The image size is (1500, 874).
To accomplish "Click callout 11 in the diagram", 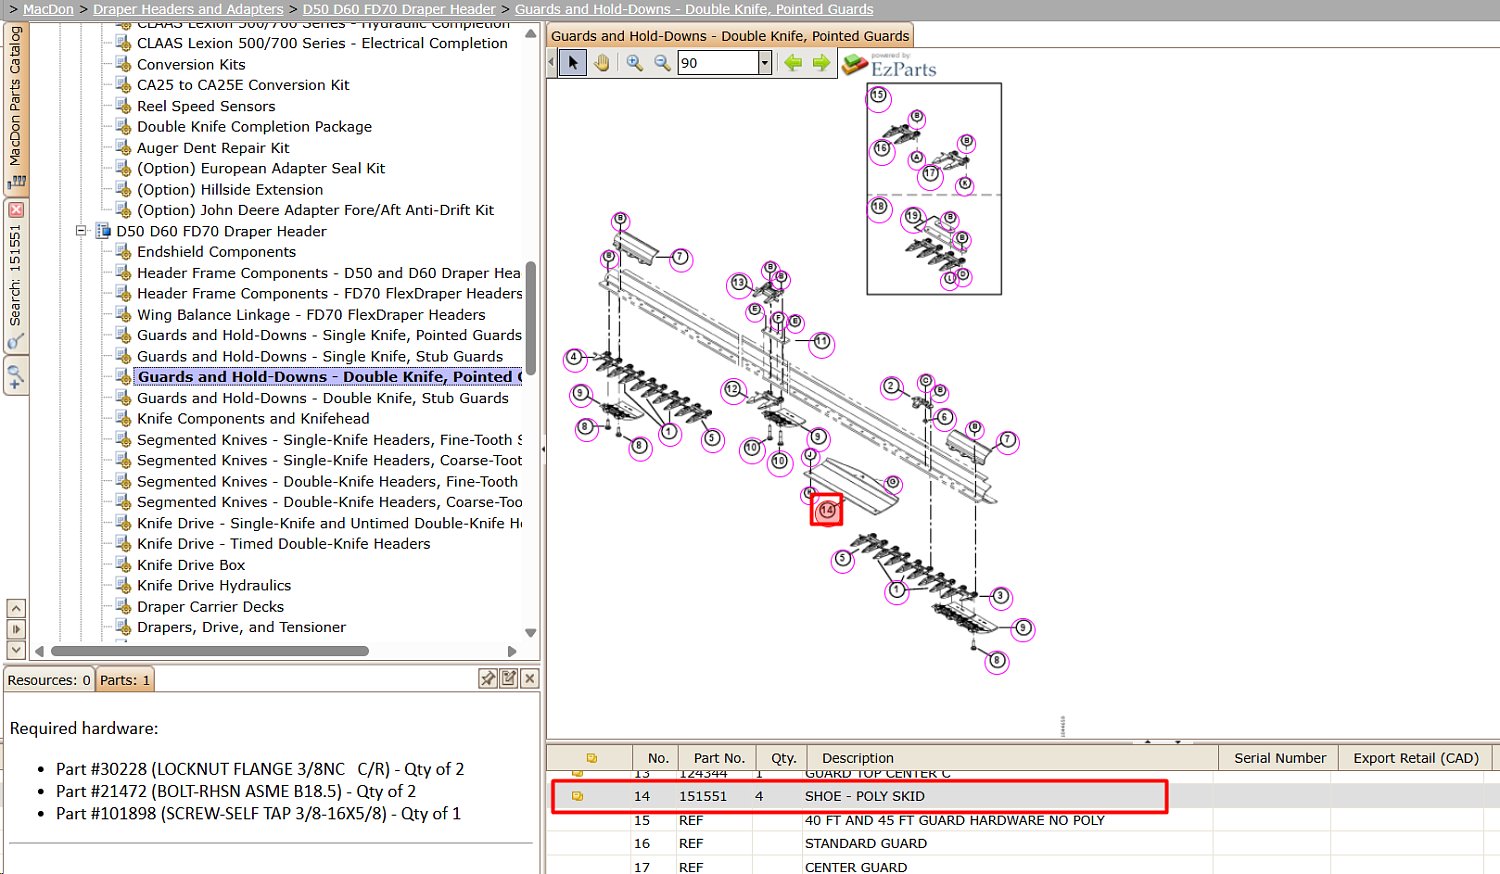I will tap(821, 342).
